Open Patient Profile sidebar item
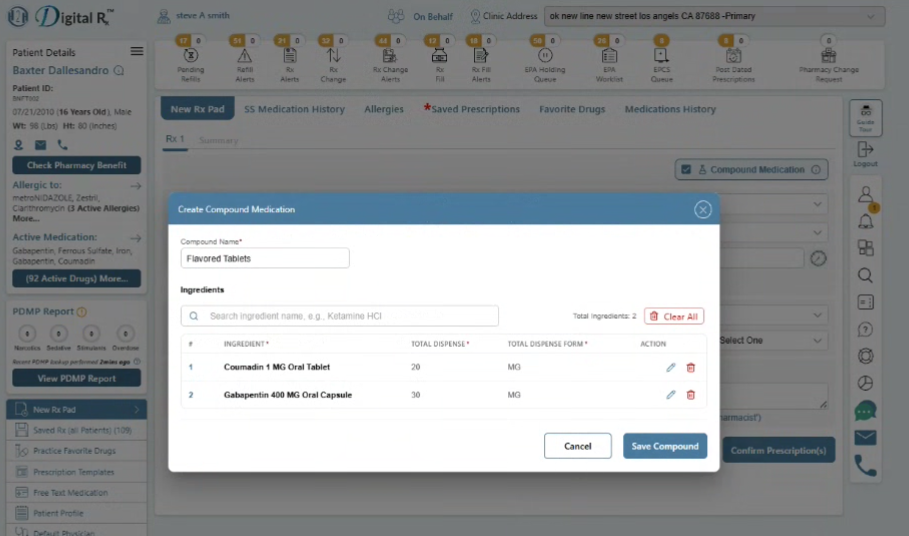909x536 pixels. tap(77, 513)
